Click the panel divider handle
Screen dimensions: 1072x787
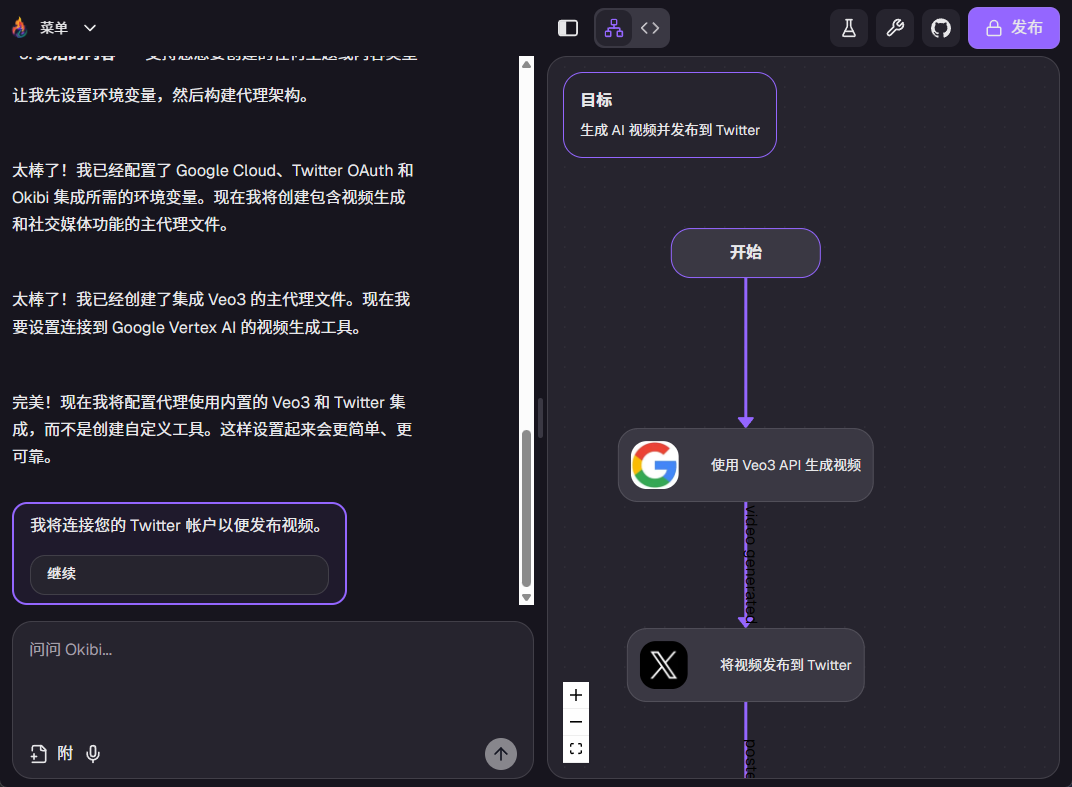(x=540, y=418)
